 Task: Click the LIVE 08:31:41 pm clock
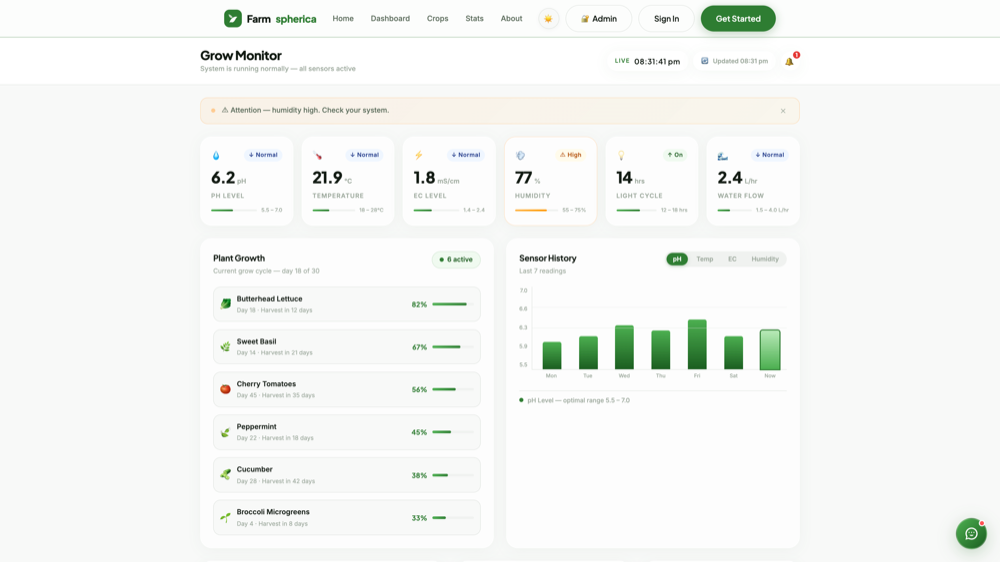point(647,61)
